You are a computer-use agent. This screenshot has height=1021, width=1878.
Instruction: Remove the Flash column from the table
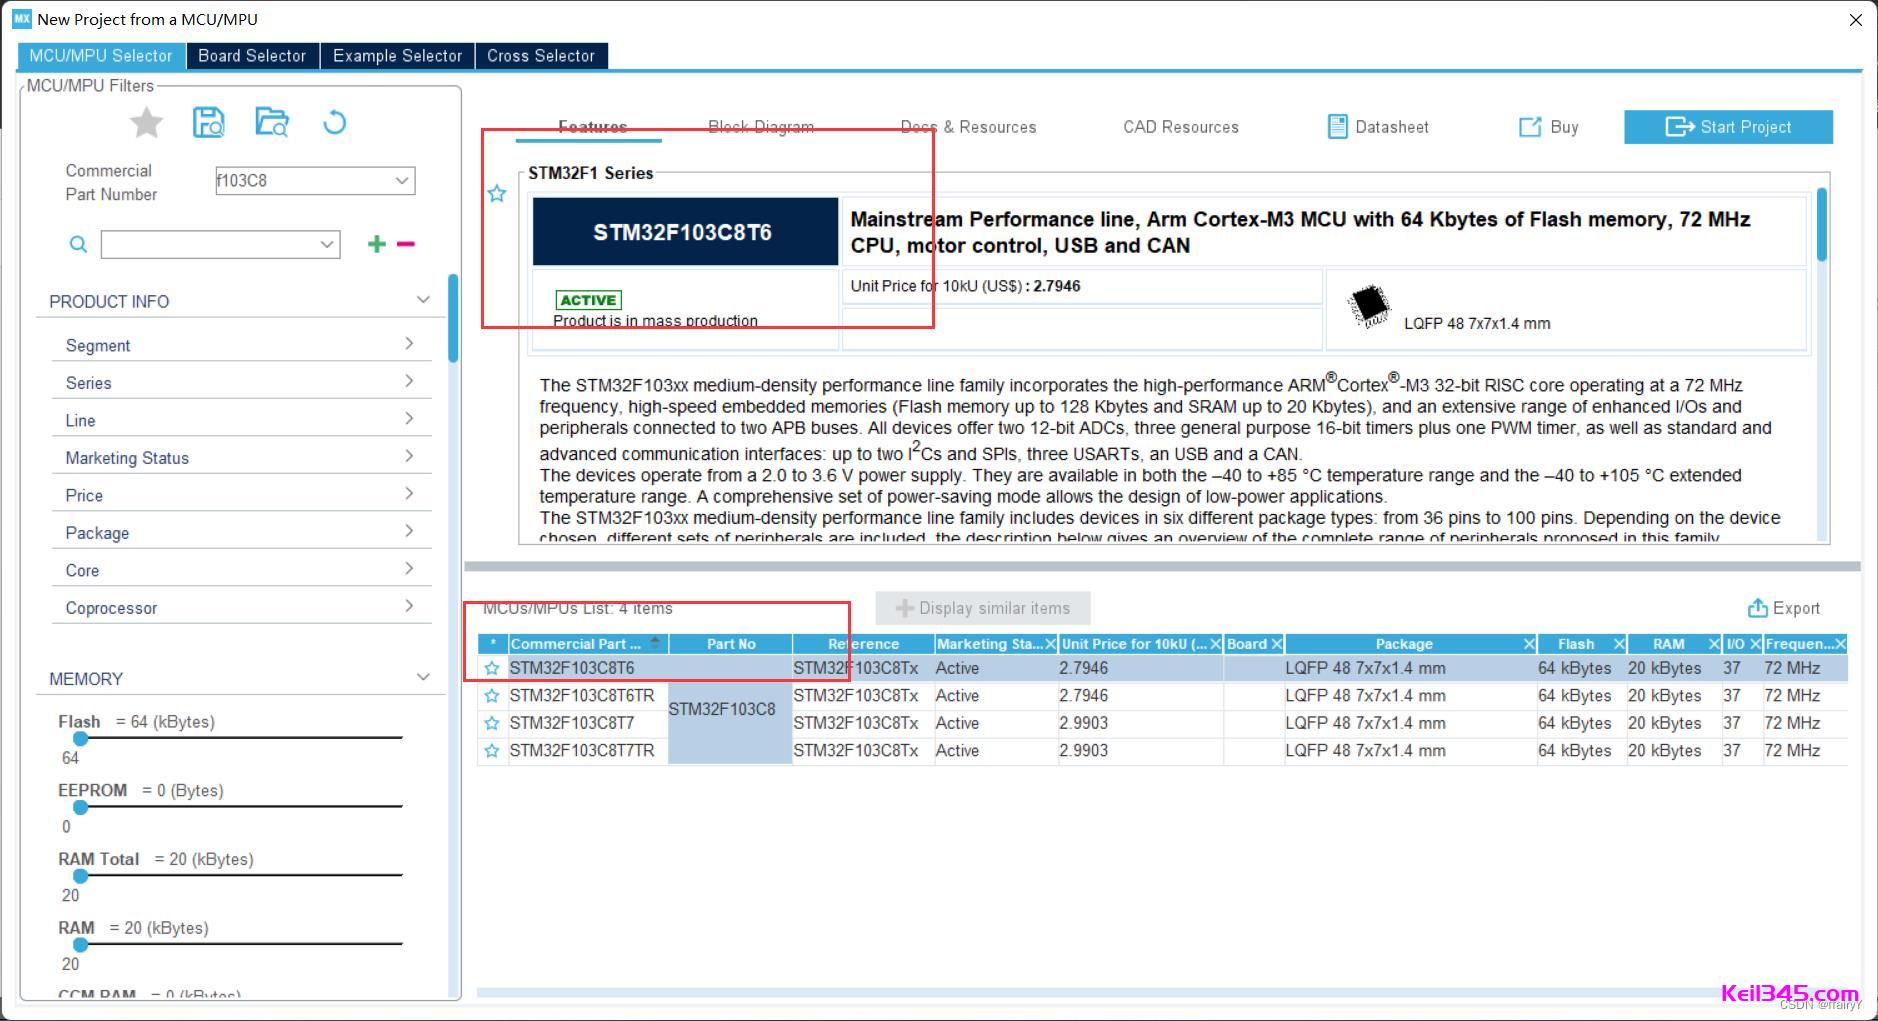(x=1619, y=644)
